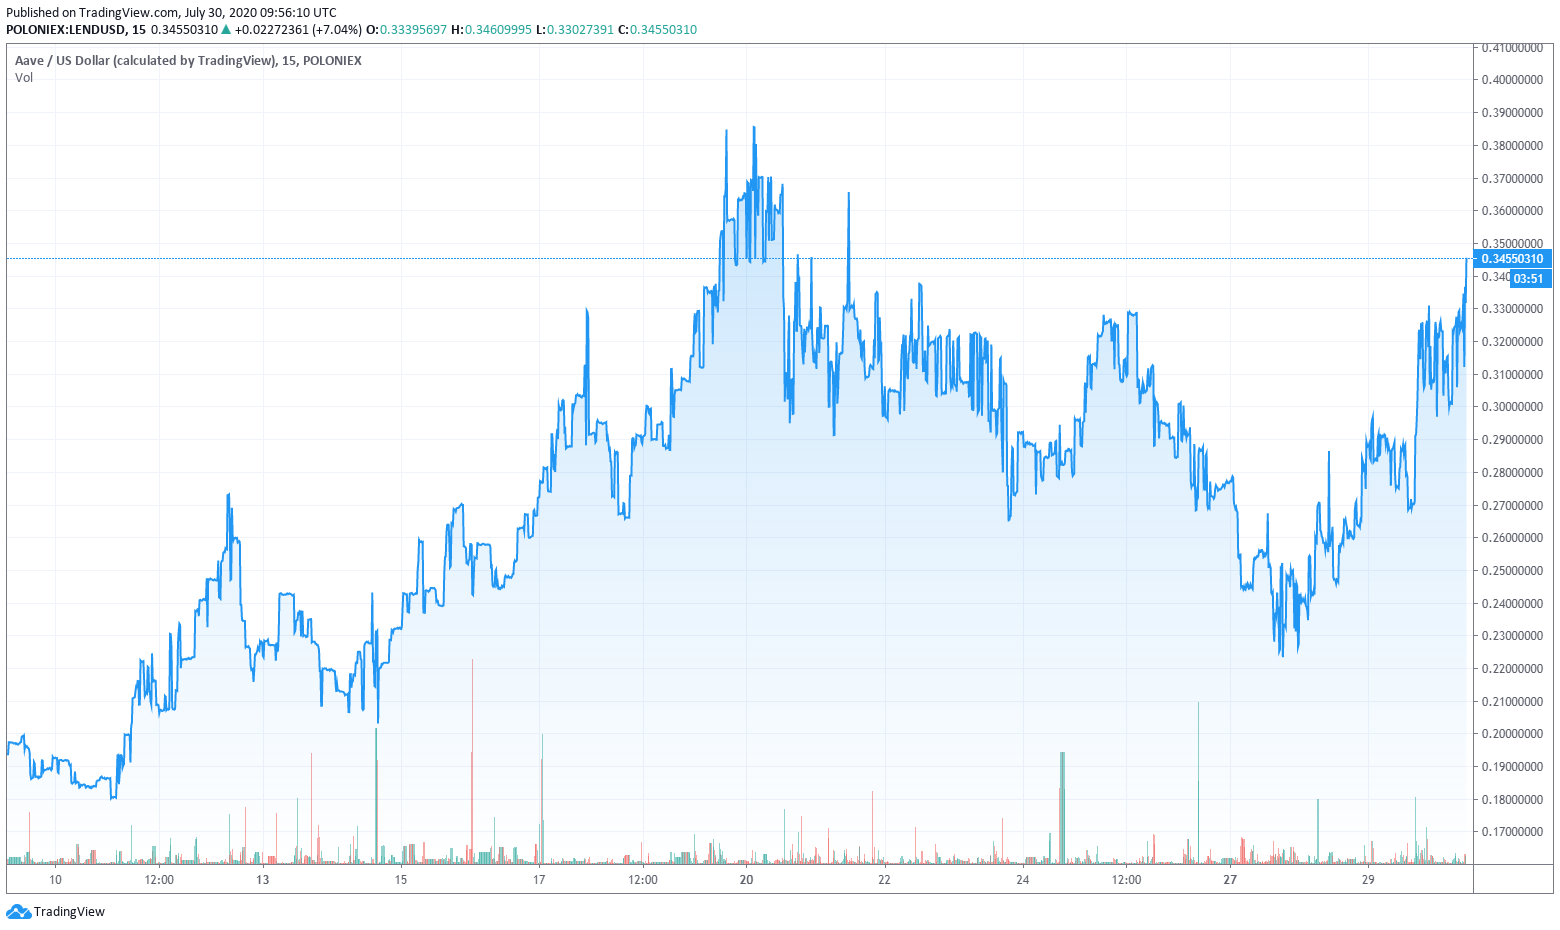The image size is (1560, 930).
Task: Click the 0.25000000 price axis label
Action: pos(1512,571)
